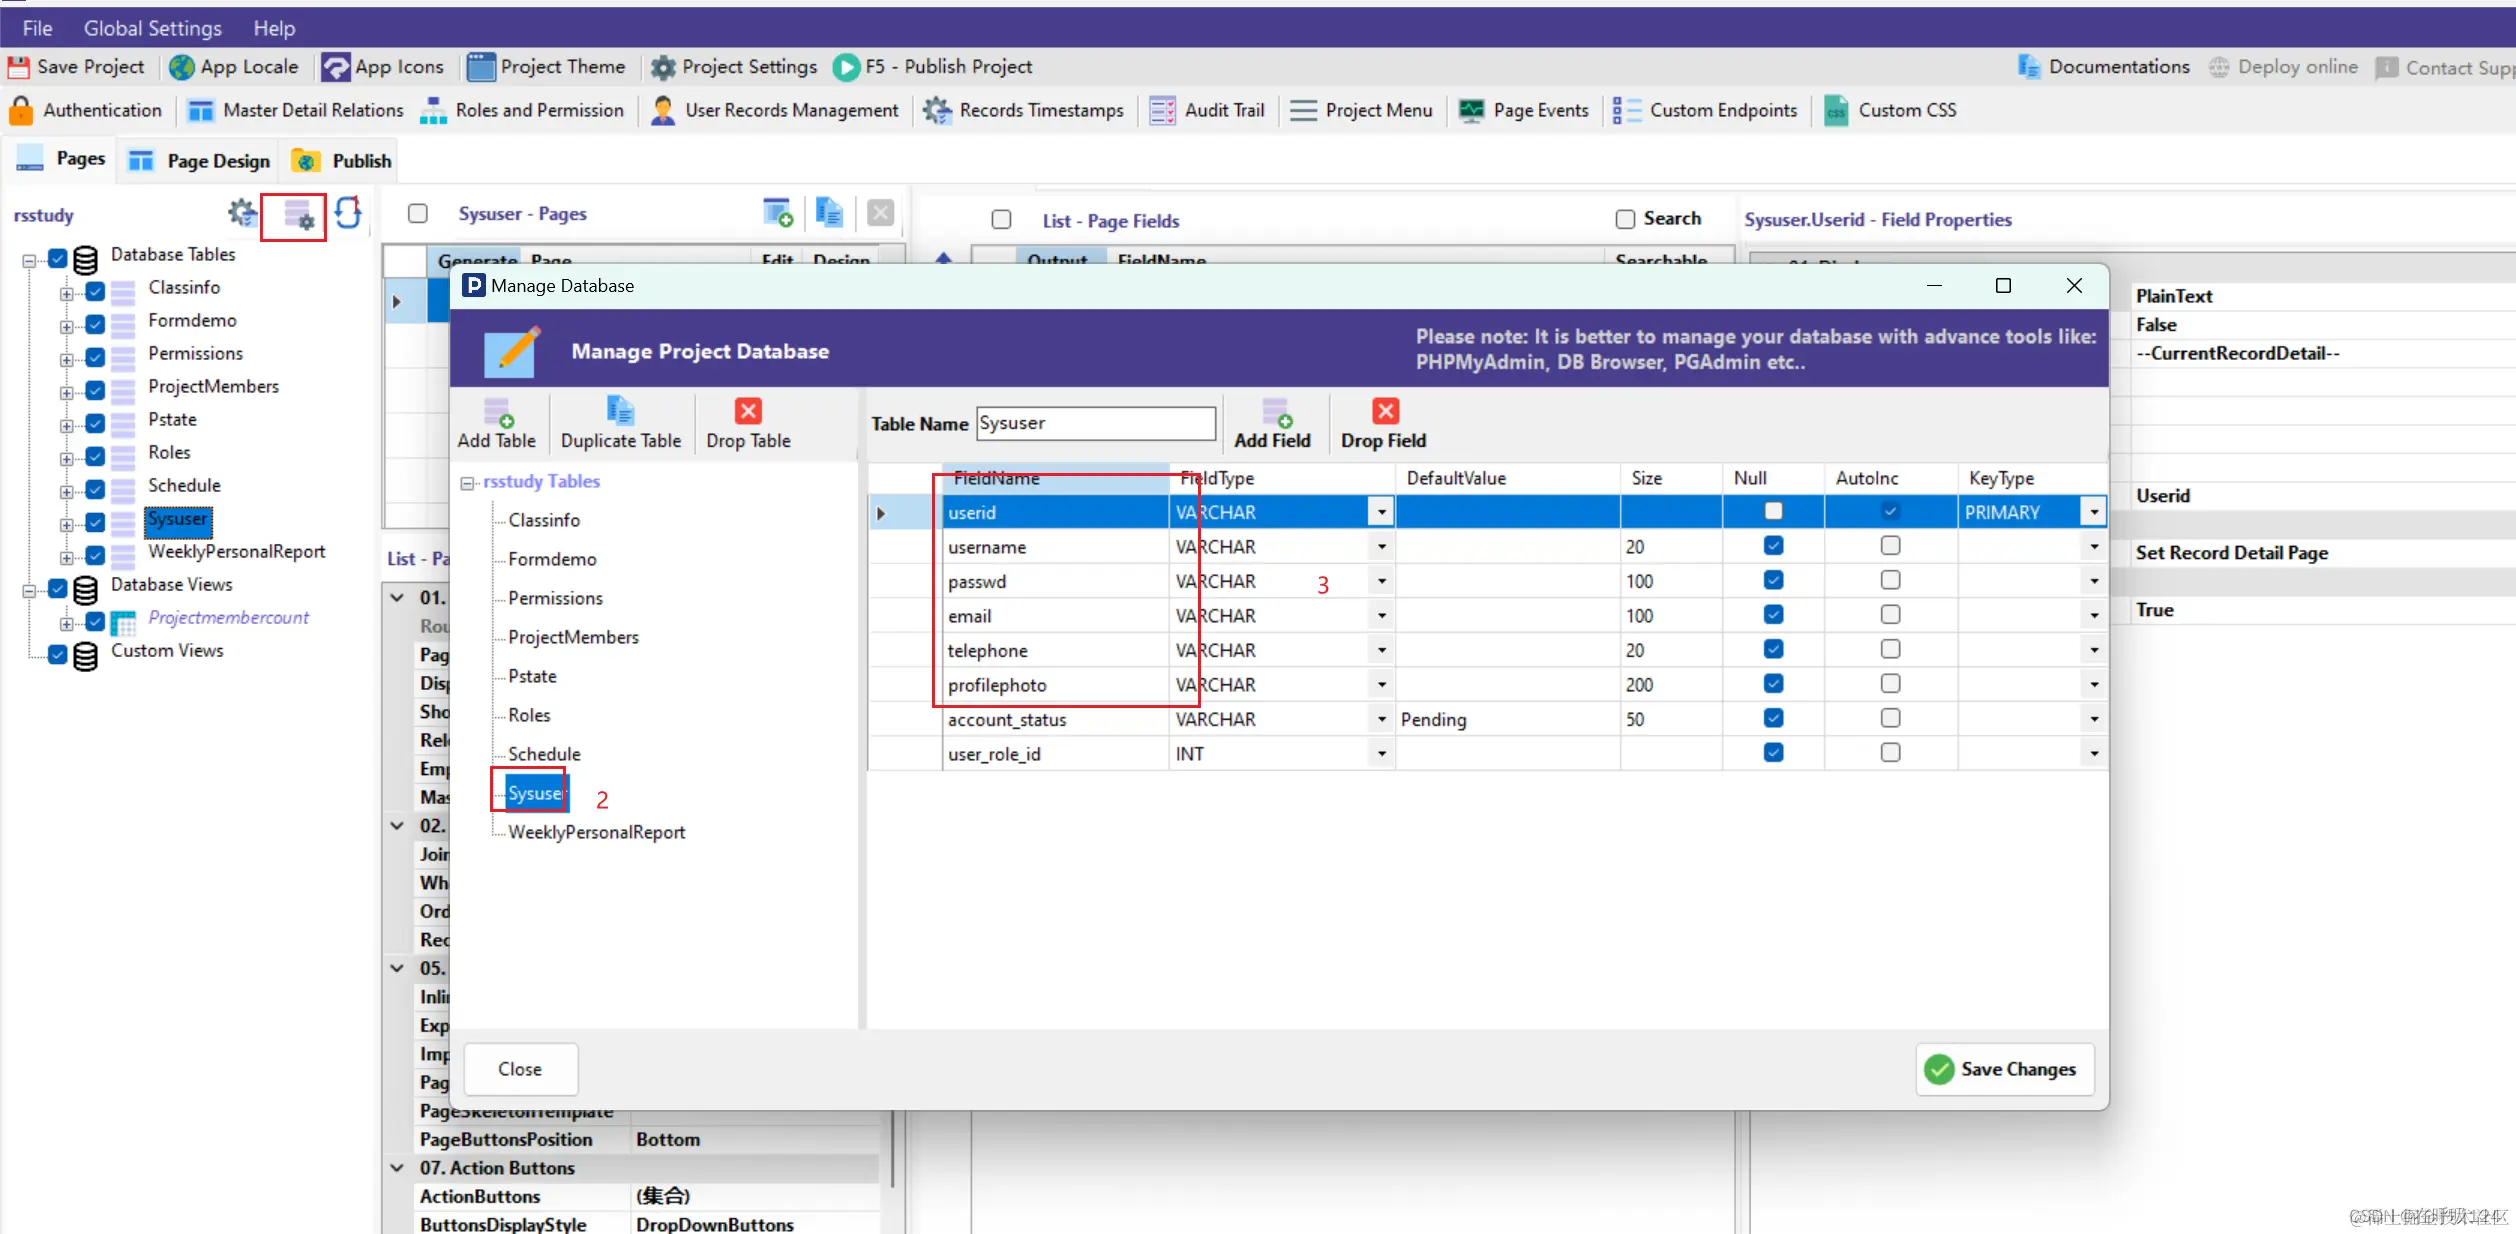This screenshot has width=2516, height=1234.
Task: Click the Save Changes button
Action: [2003, 1069]
